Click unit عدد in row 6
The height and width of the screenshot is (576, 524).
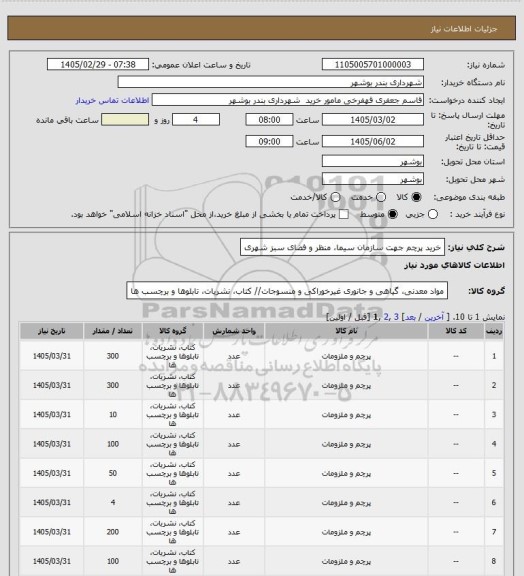234,503
